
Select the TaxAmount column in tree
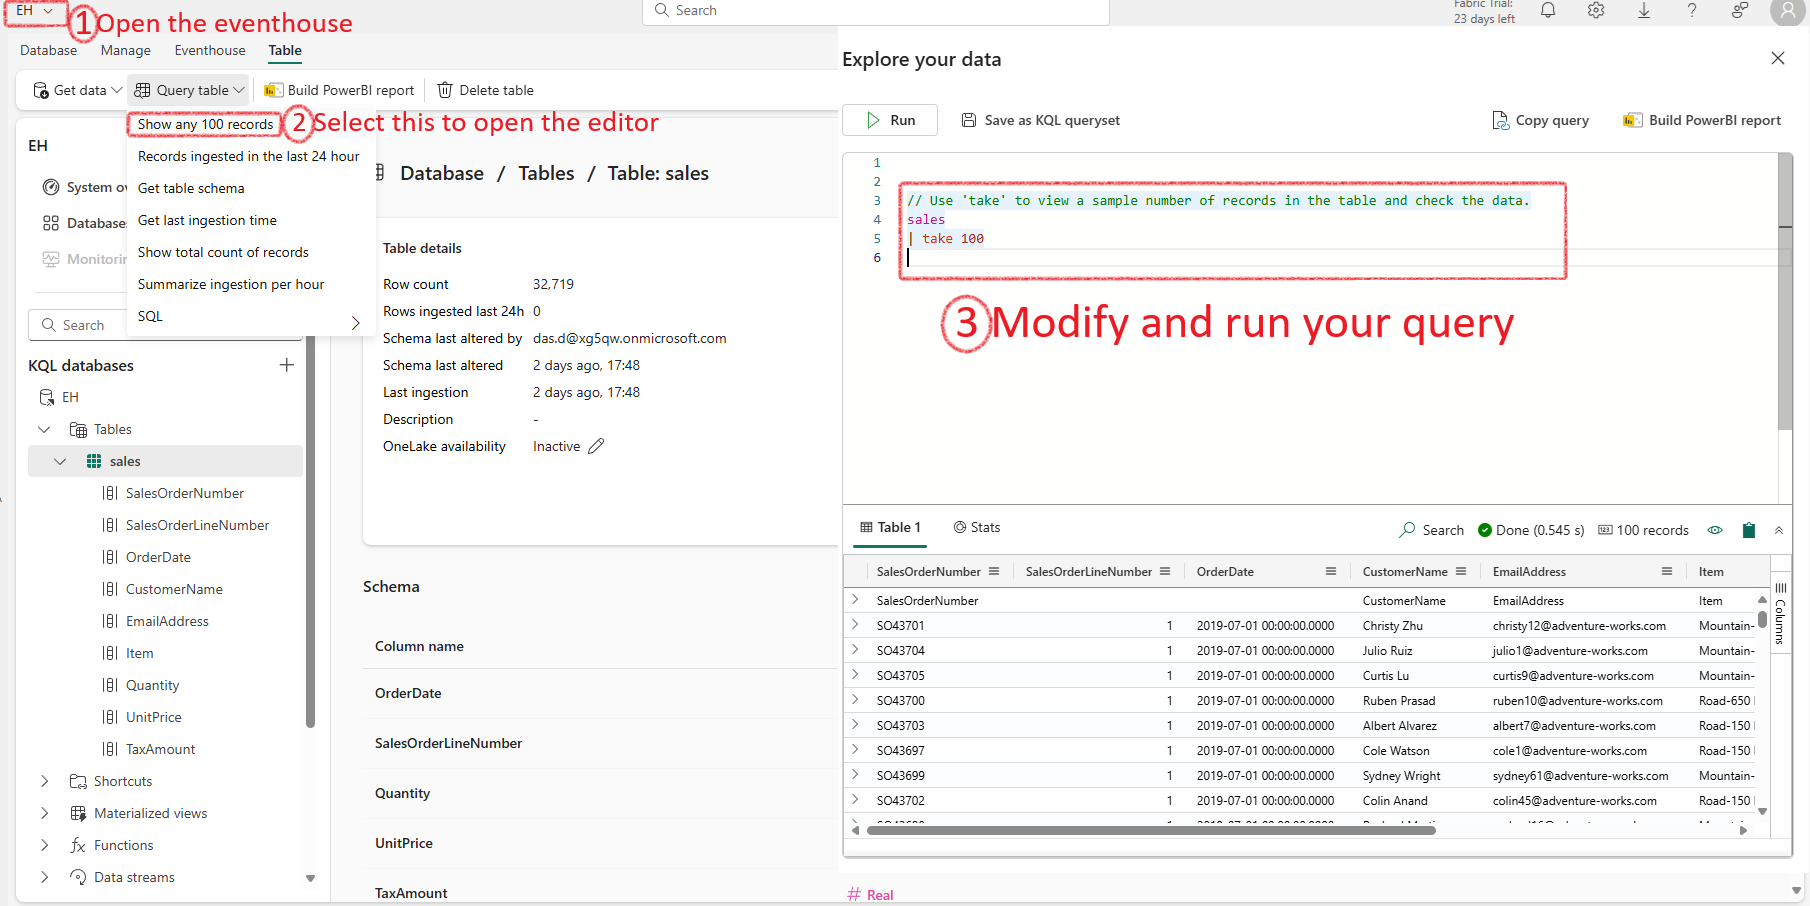click(x=160, y=749)
